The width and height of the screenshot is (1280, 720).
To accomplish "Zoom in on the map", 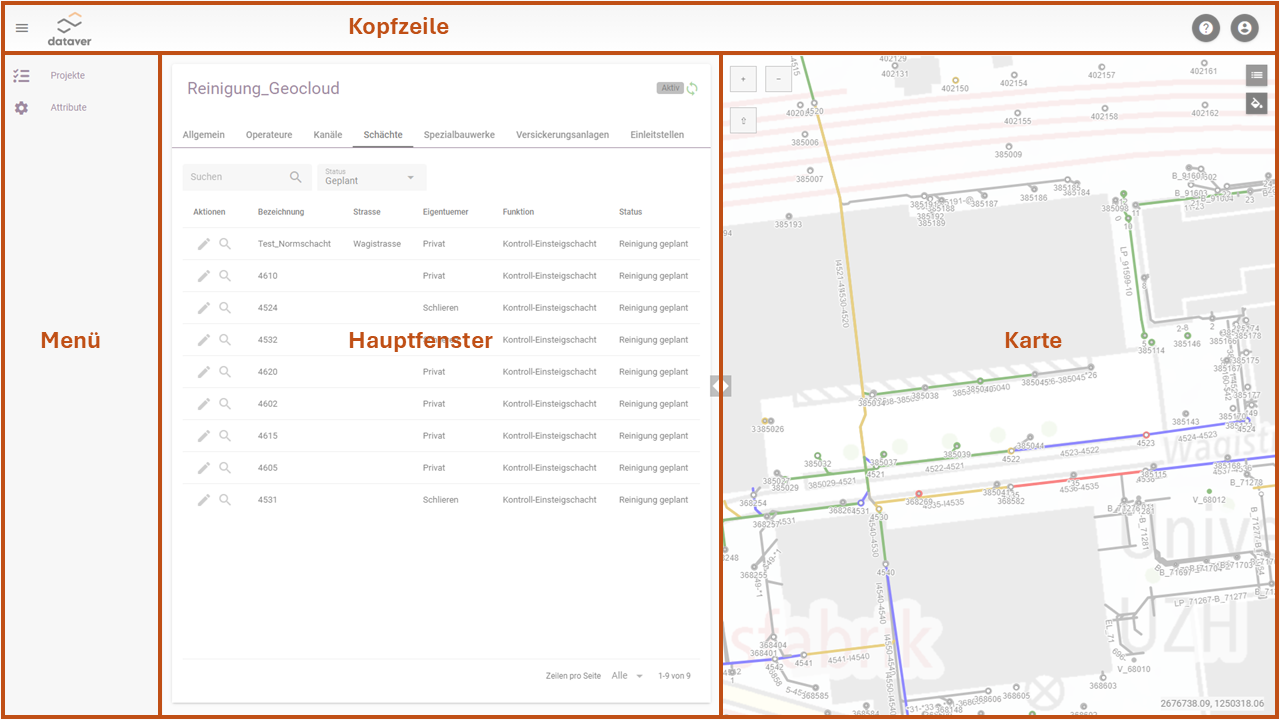I will (743, 79).
